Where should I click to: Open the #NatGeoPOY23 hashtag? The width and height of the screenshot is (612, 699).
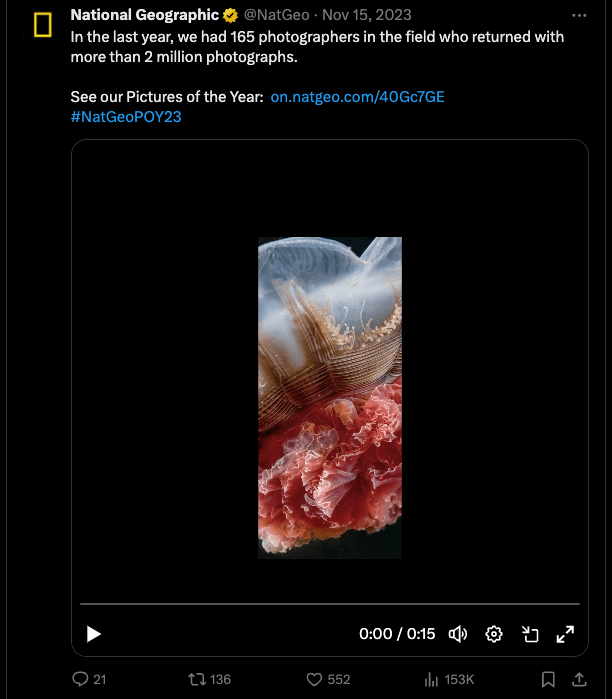[126, 117]
